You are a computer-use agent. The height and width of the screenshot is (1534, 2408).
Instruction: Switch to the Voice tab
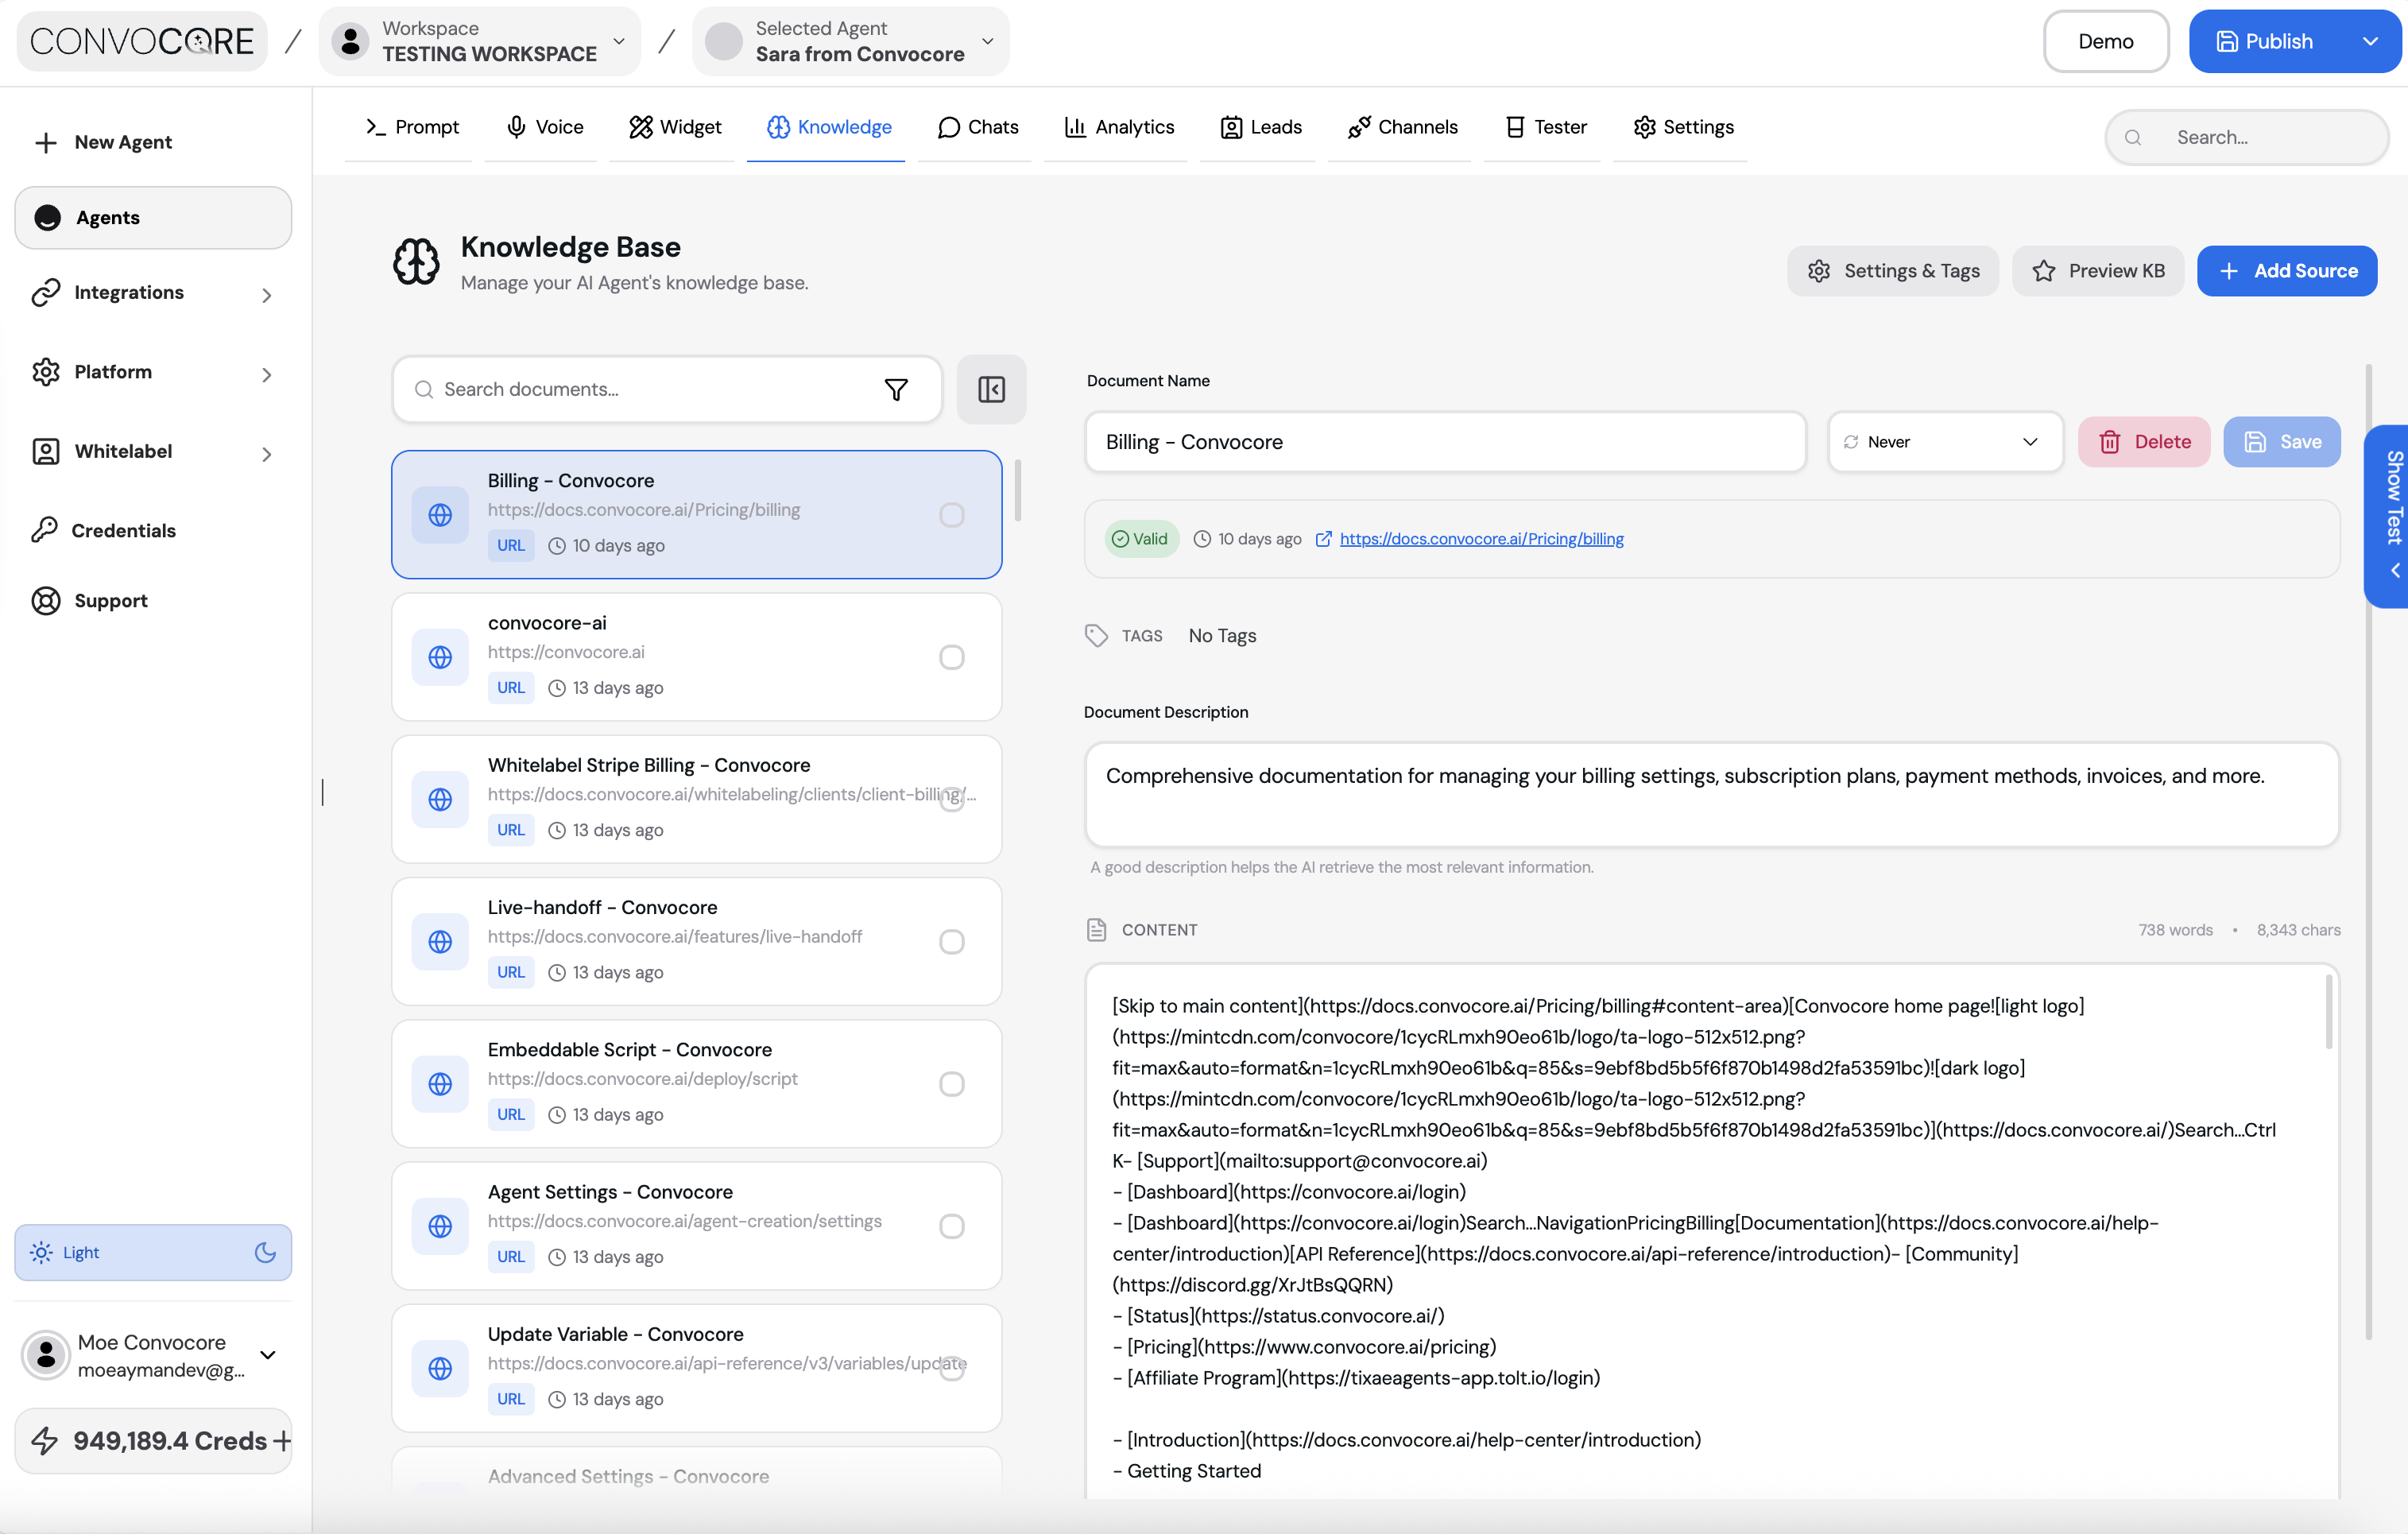[x=545, y=127]
